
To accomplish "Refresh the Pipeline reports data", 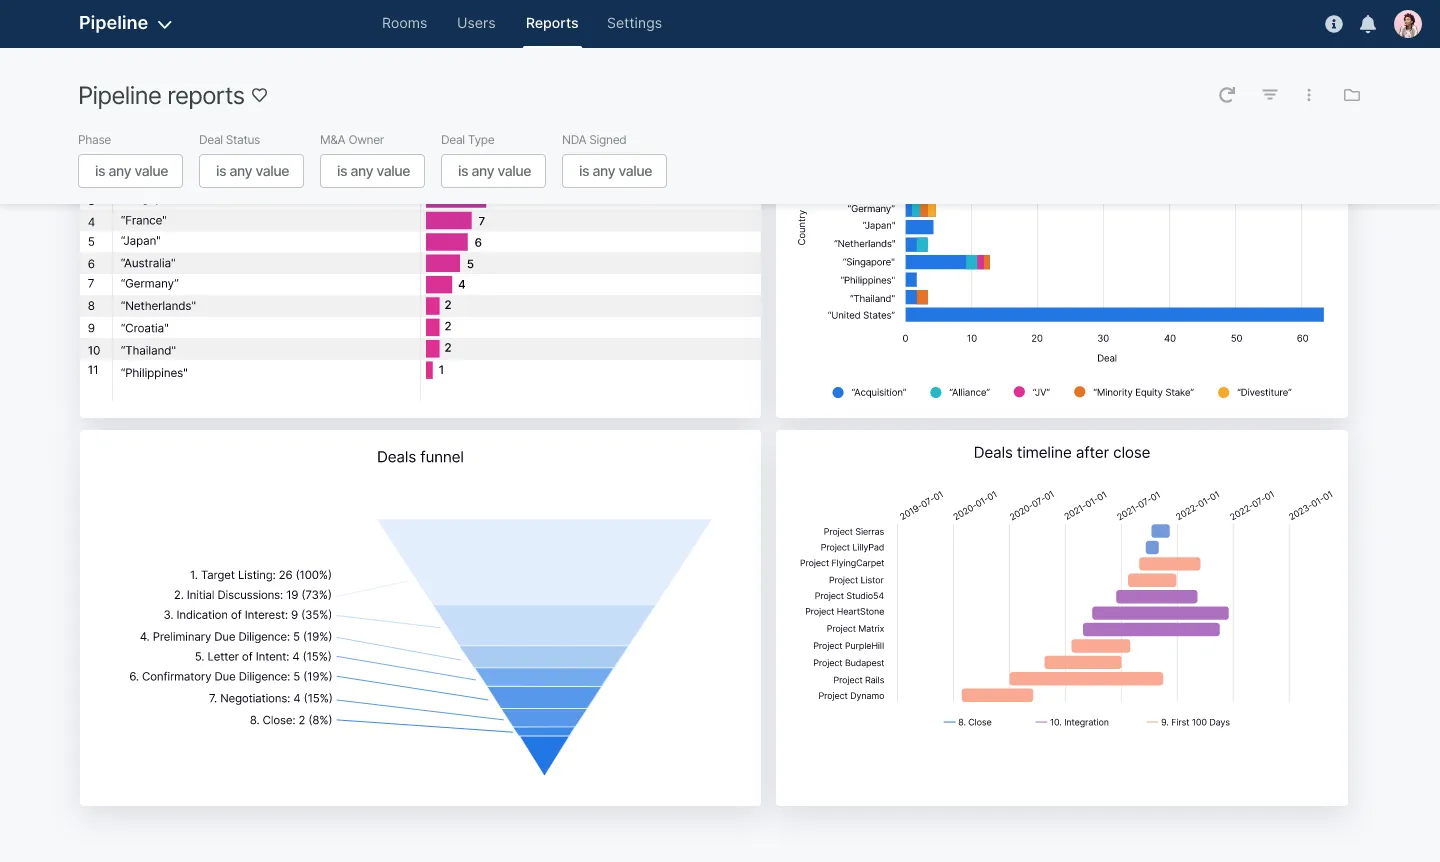I will coord(1227,95).
